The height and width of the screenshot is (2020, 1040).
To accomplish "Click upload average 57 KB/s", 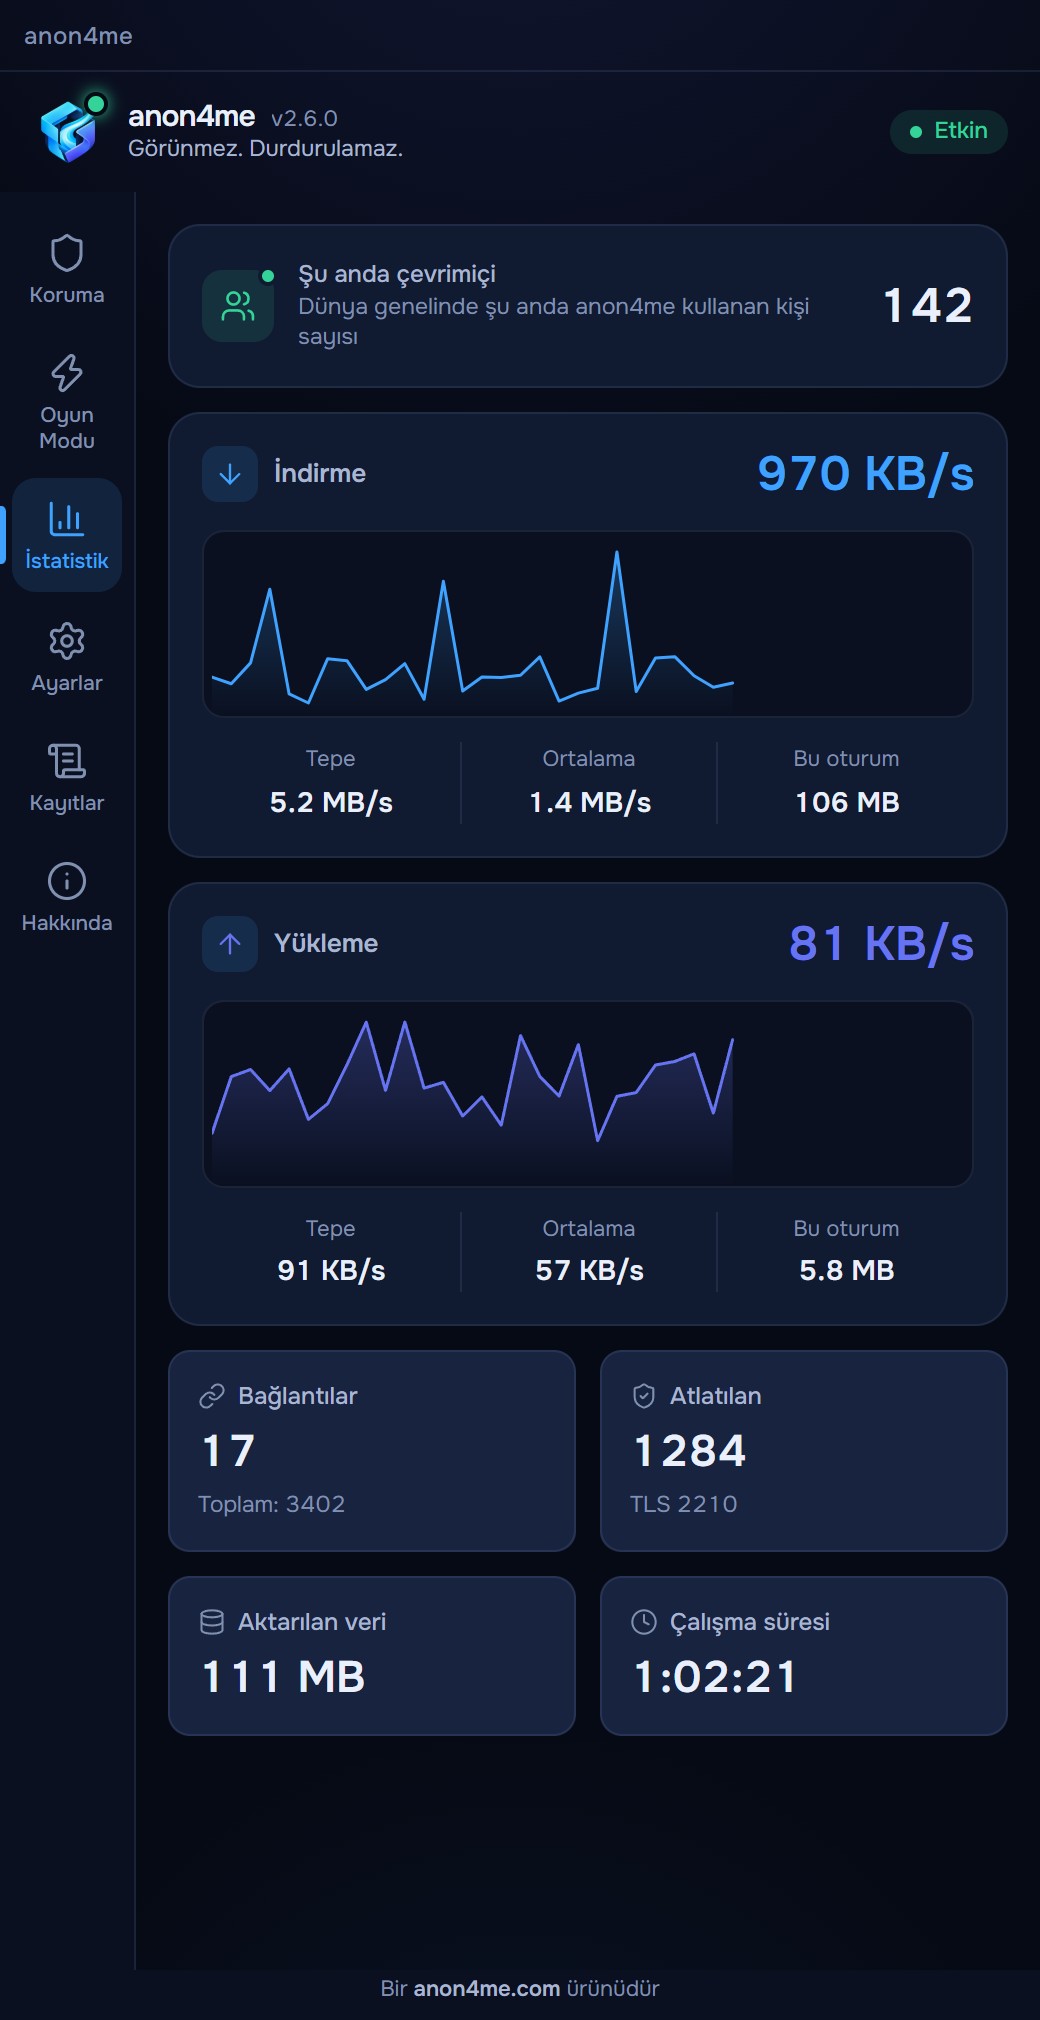I will pos(589,1270).
